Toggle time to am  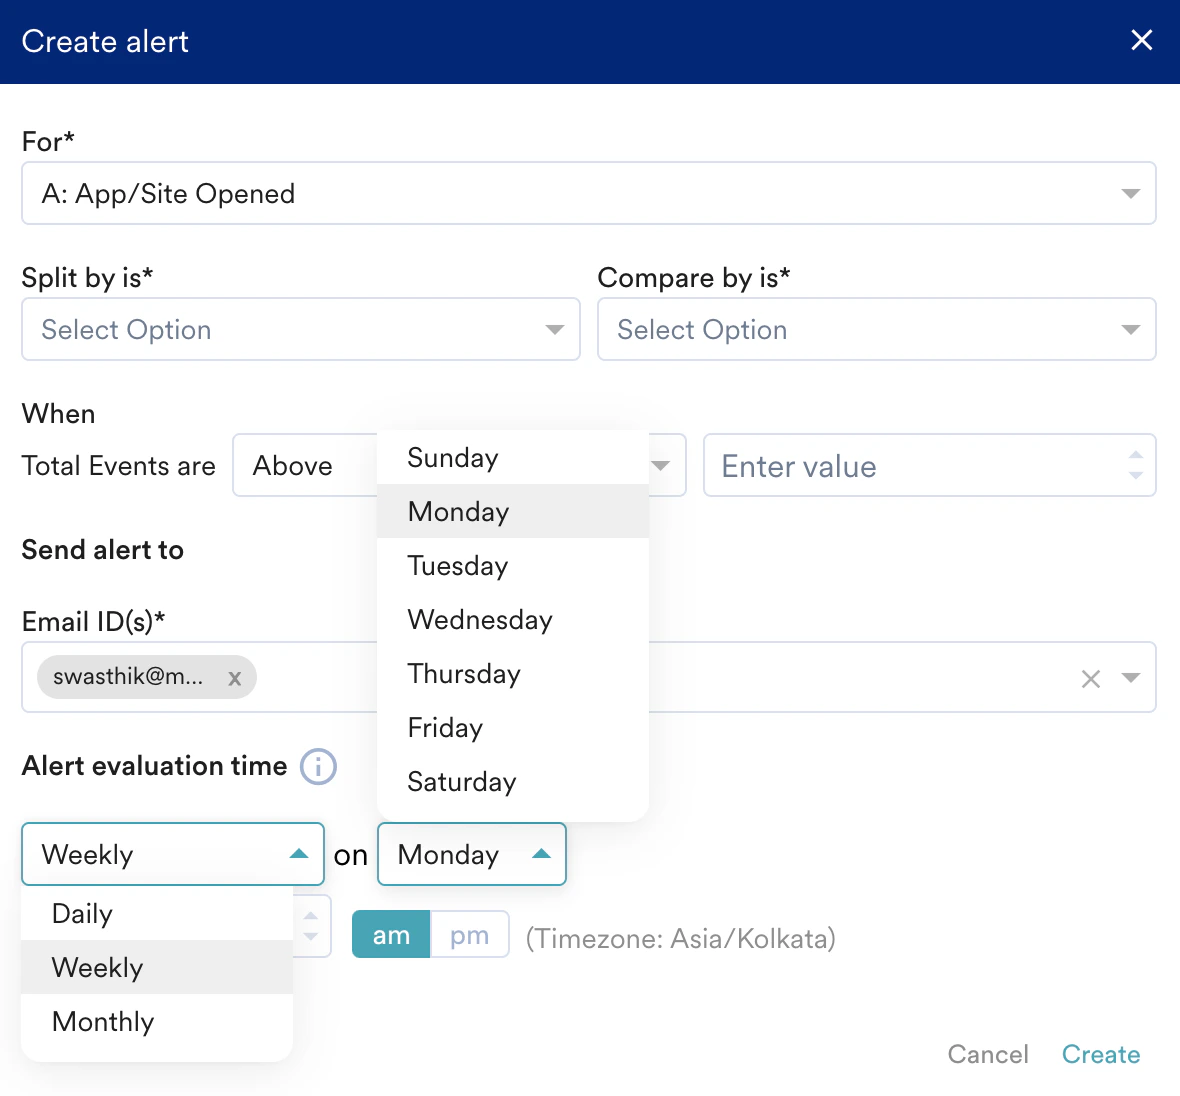click(x=391, y=935)
